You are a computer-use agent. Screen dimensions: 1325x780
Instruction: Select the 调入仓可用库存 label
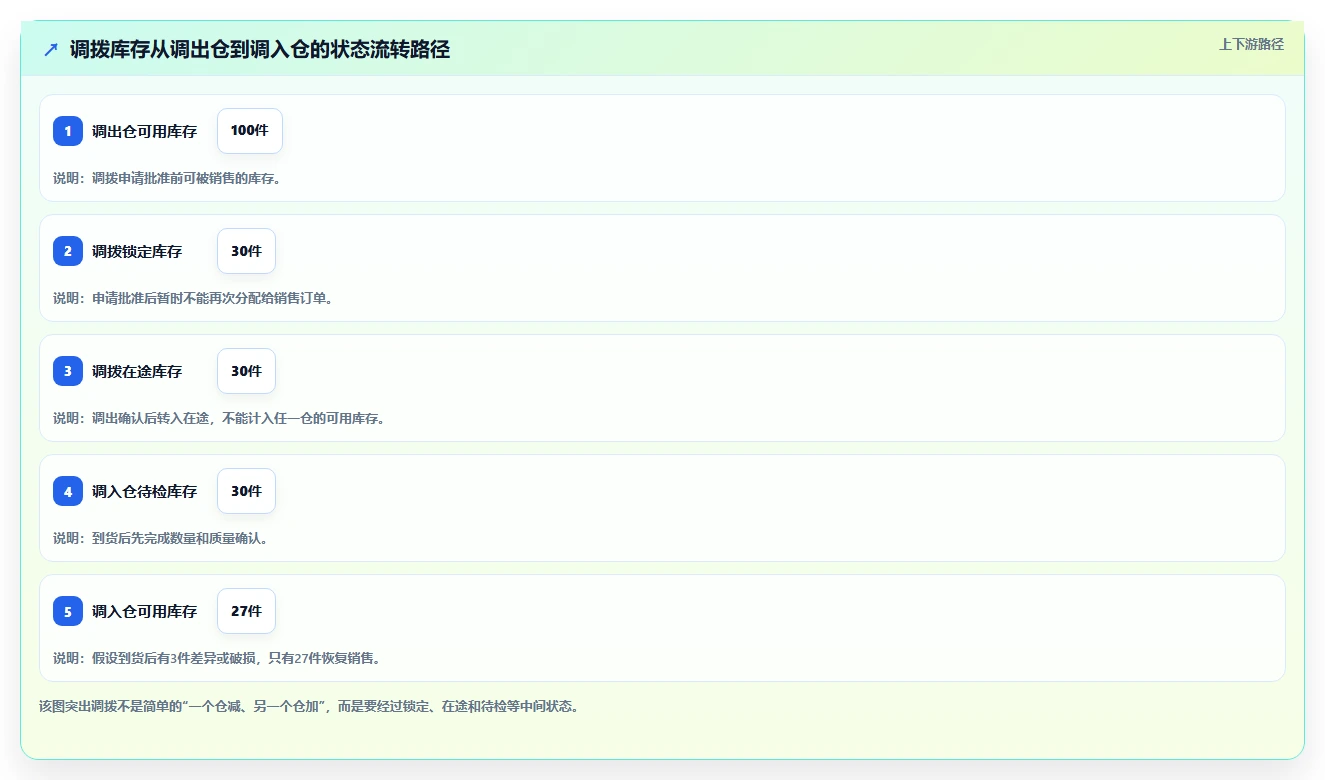coord(145,611)
